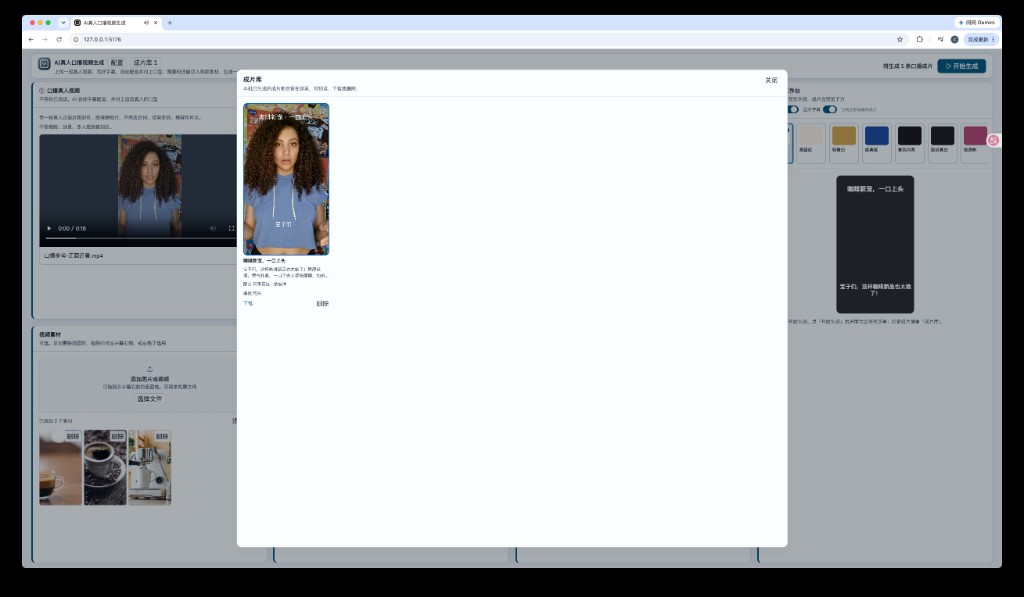Click the address bar showing 127.0.0.1:5176
Screen dimensions: 1024x597
pos(487,40)
